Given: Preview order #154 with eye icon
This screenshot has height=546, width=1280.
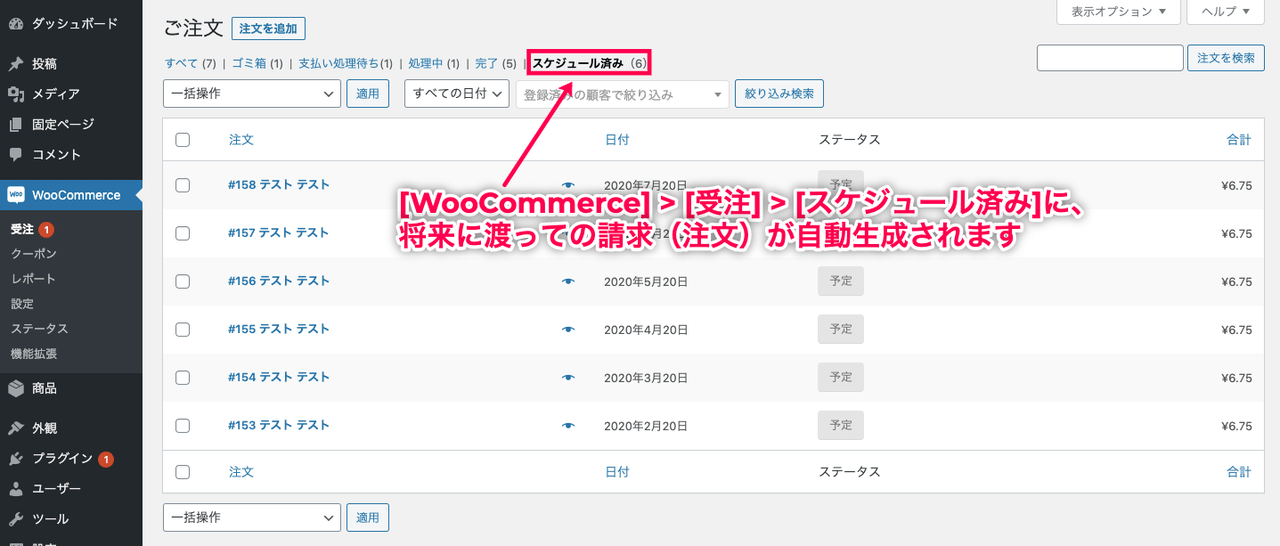Looking at the screenshot, I should point(569,378).
